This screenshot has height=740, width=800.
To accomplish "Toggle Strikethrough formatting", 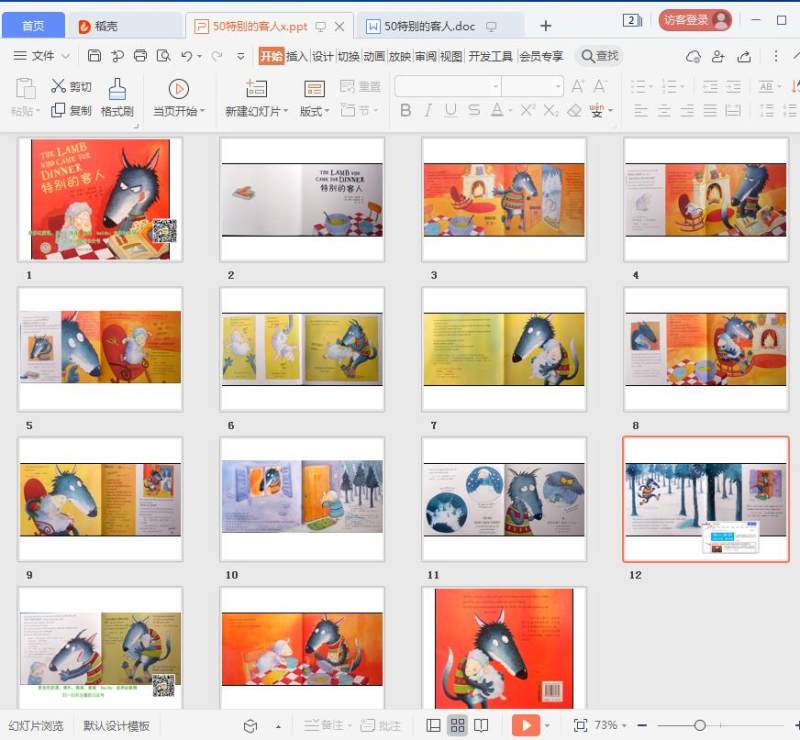I will click(474, 110).
